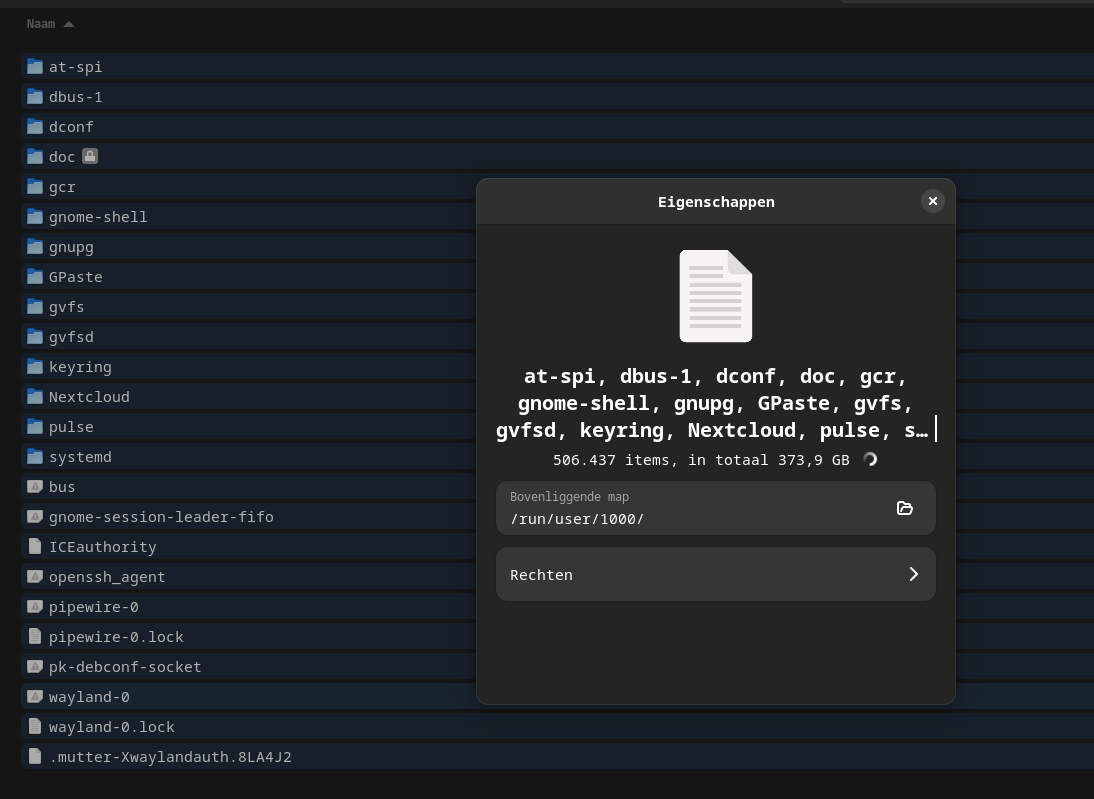The height and width of the screenshot is (799, 1094).
Task: Click the at-spi folder icon
Action: (x=35, y=66)
